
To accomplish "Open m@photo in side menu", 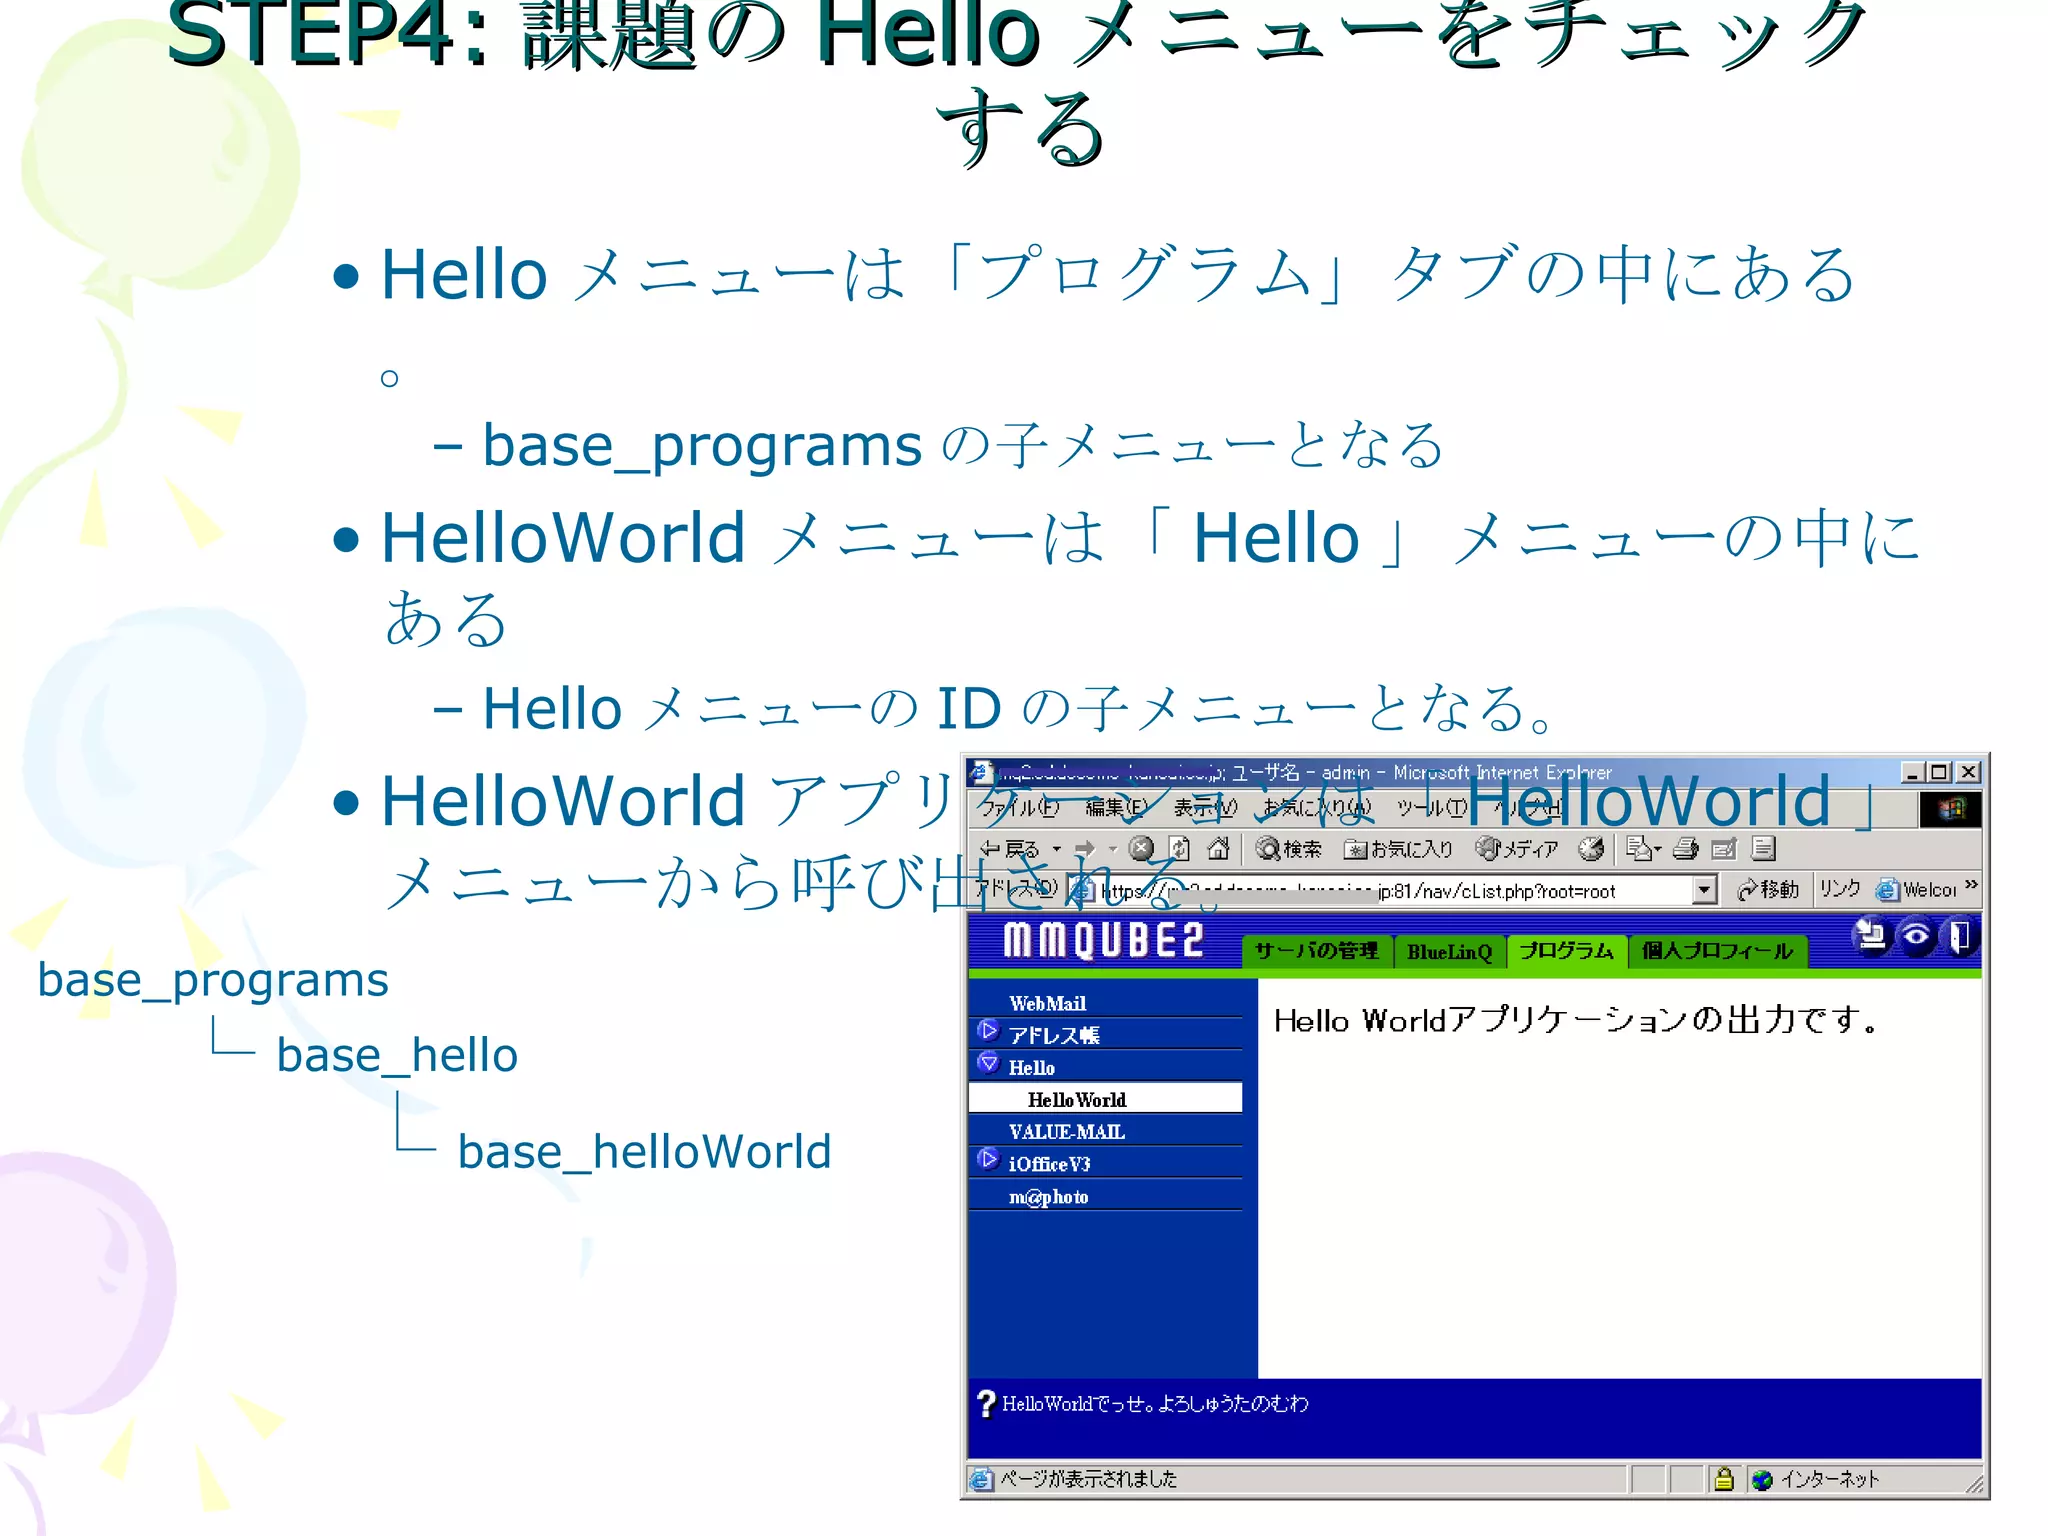I will click(1048, 1196).
